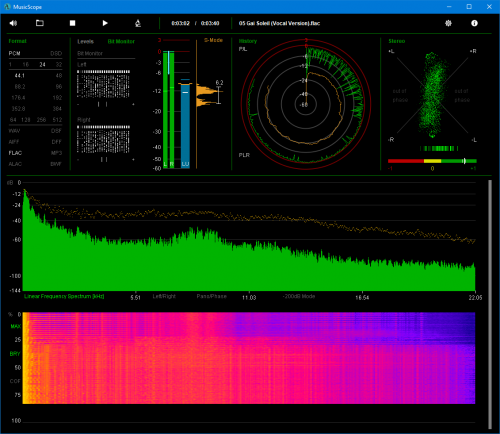Click the MusicScope app icon in title bar
The width and height of the screenshot is (500, 434).
click(x=7, y=7)
